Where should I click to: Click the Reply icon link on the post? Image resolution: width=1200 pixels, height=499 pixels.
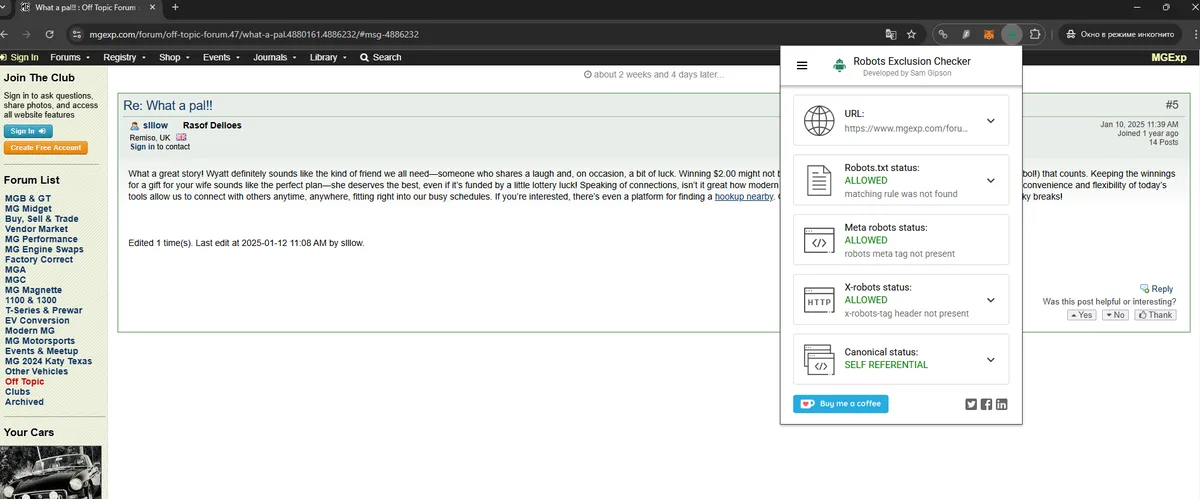[x=1156, y=289]
